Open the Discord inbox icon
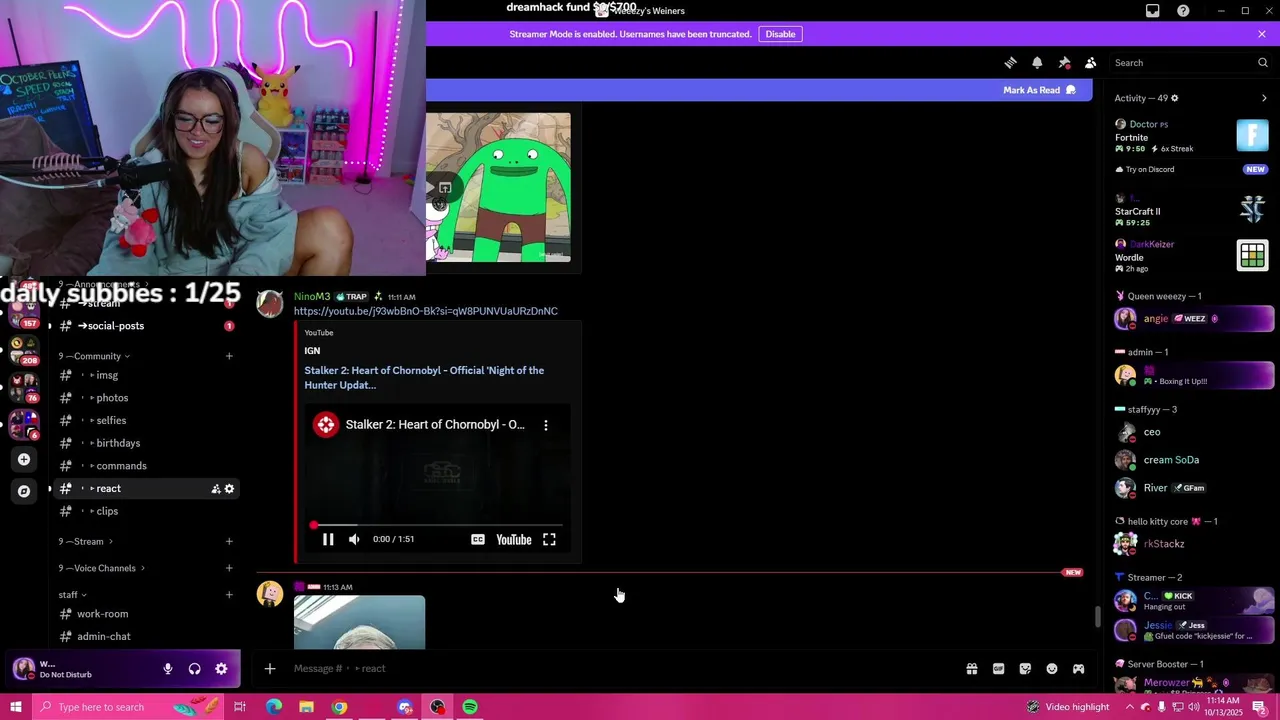Screen dimensions: 1280x720 [1153, 10]
